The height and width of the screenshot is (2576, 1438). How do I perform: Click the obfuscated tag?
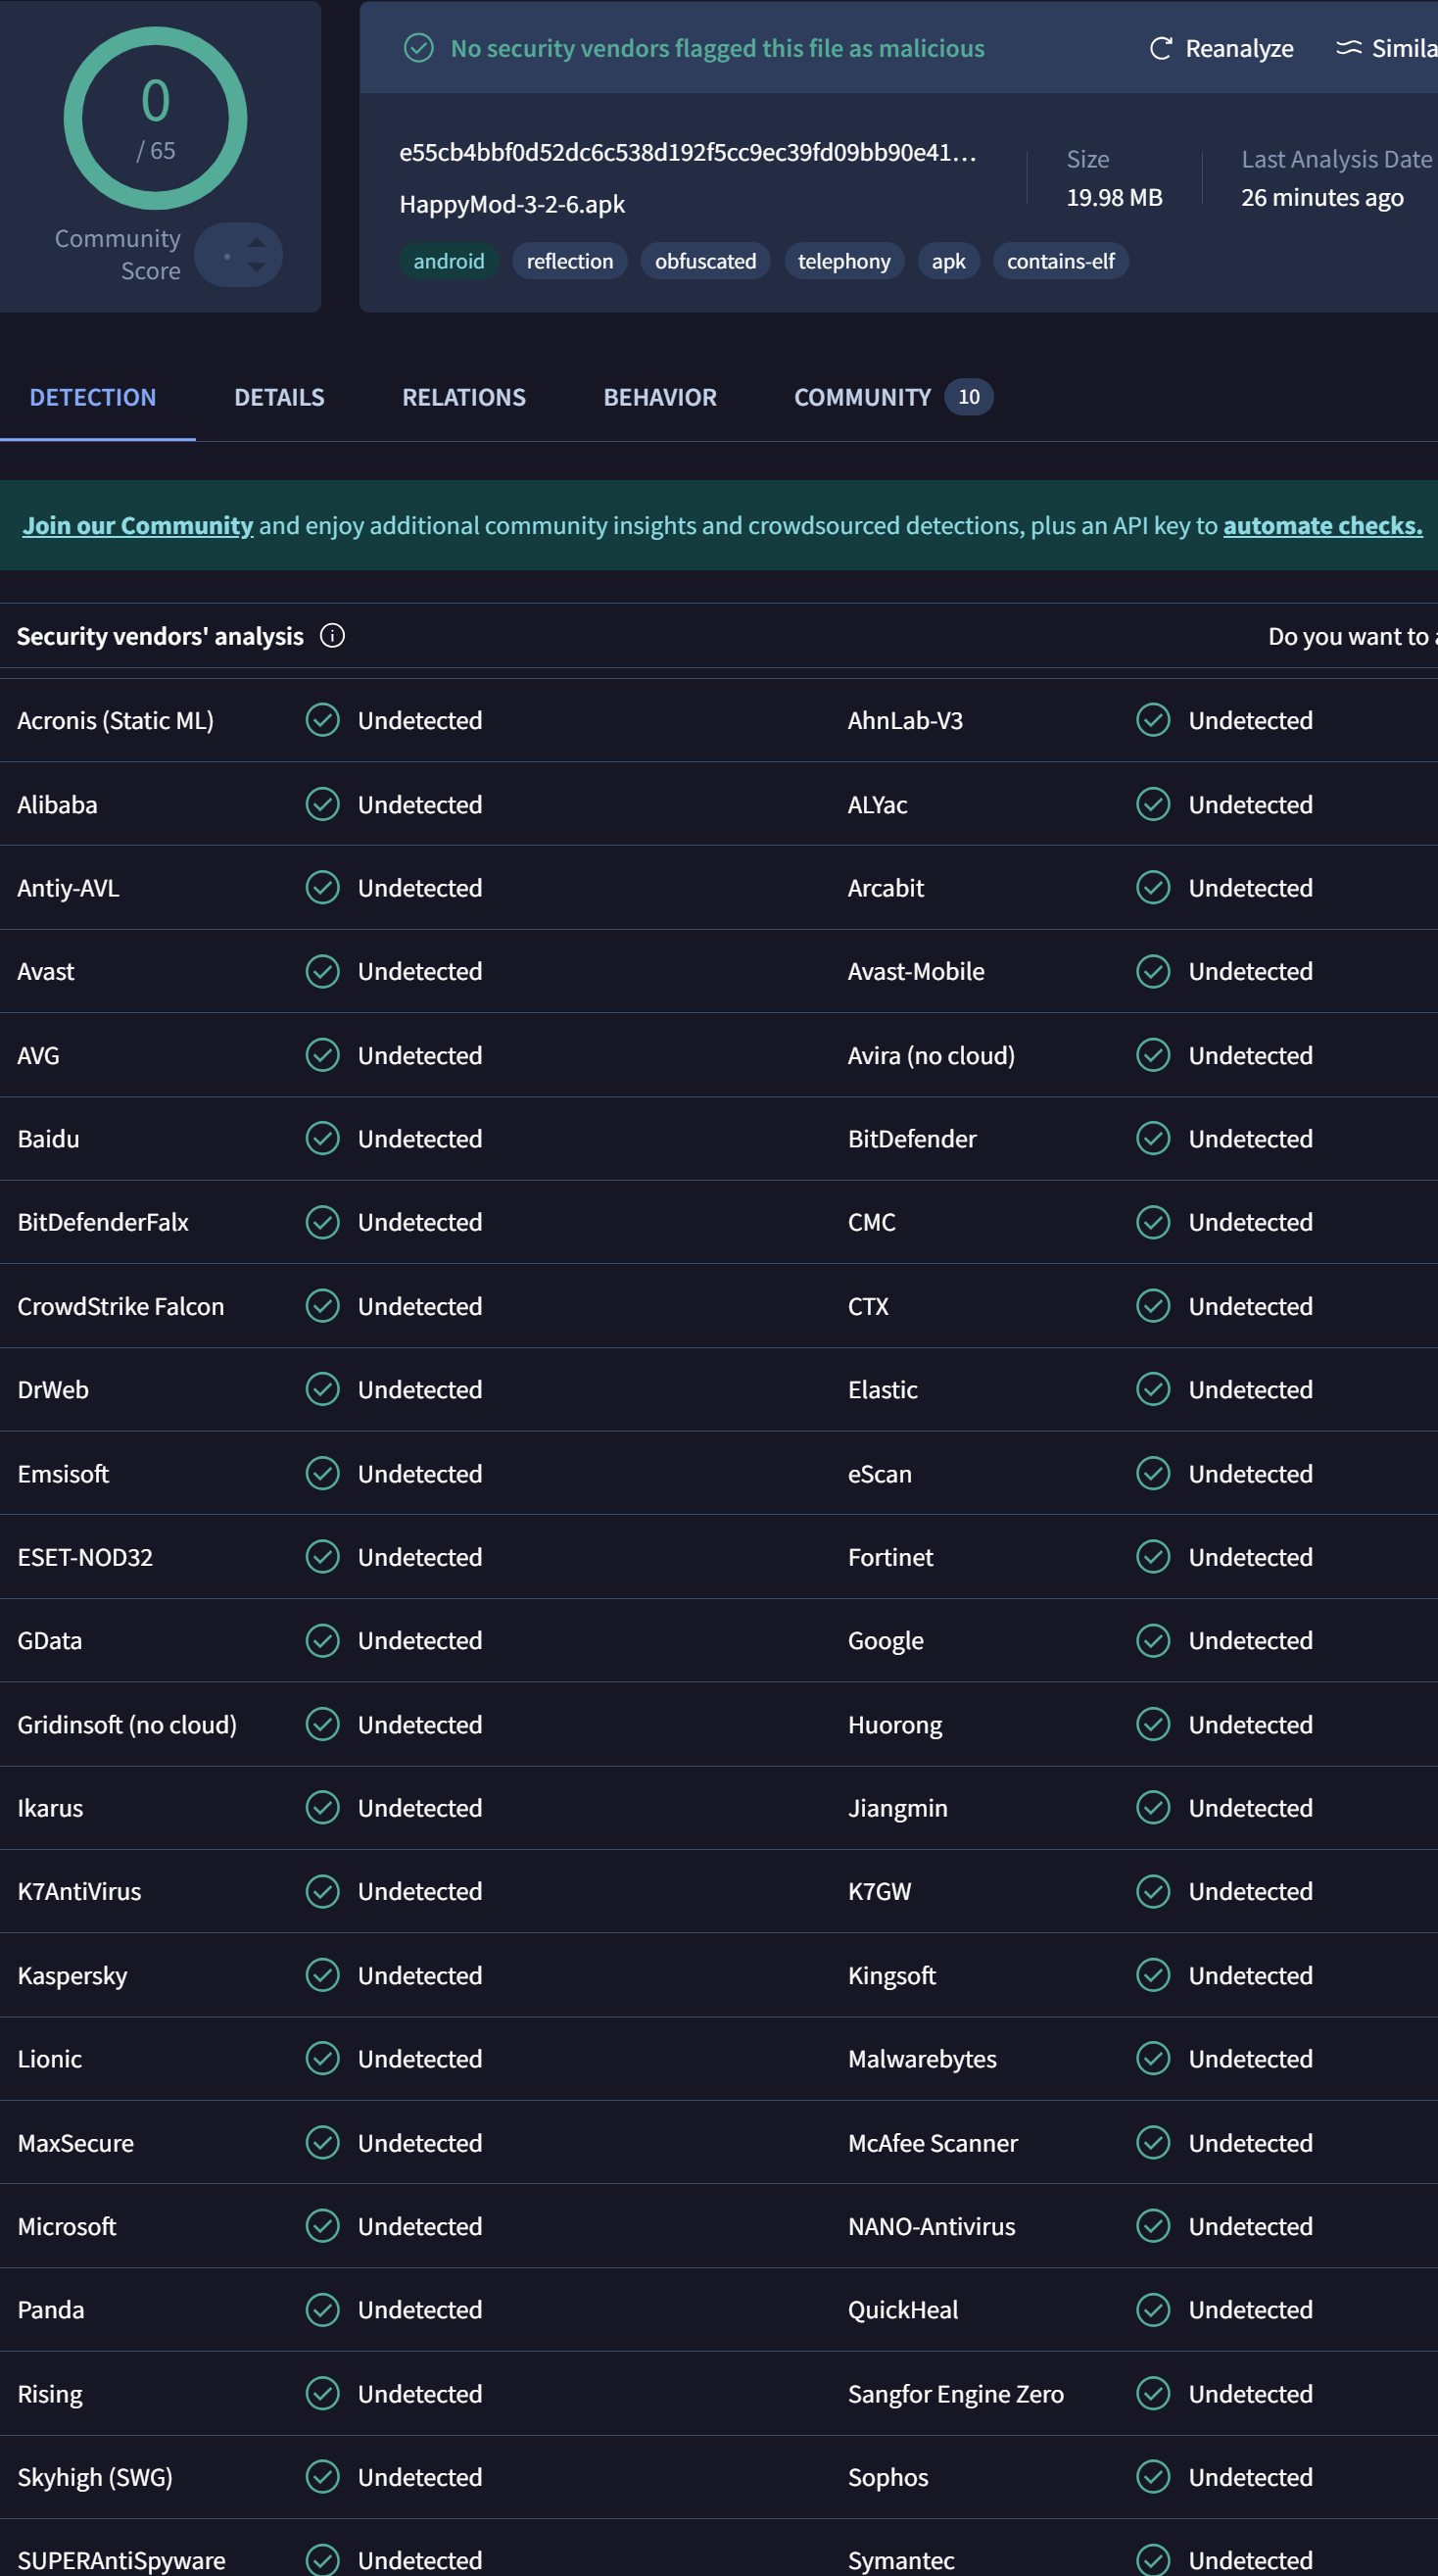(x=705, y=261)
